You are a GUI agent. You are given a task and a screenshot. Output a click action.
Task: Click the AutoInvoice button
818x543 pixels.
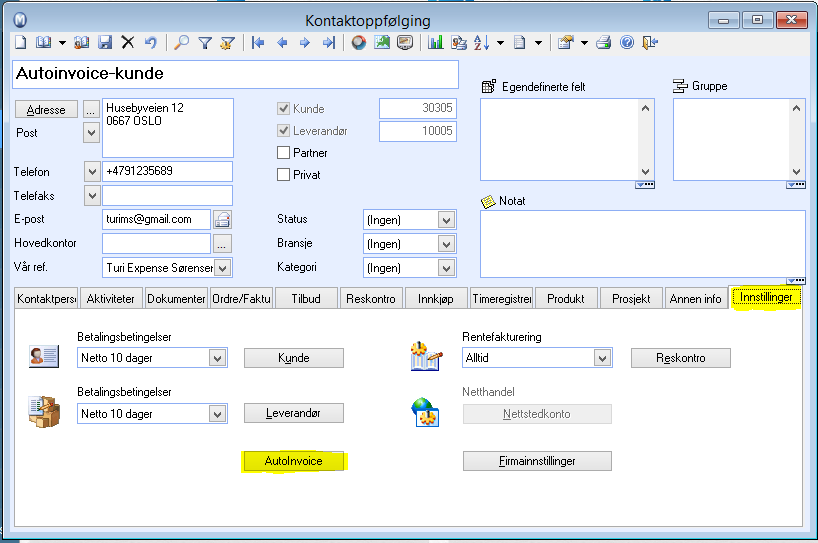[293, 461]
